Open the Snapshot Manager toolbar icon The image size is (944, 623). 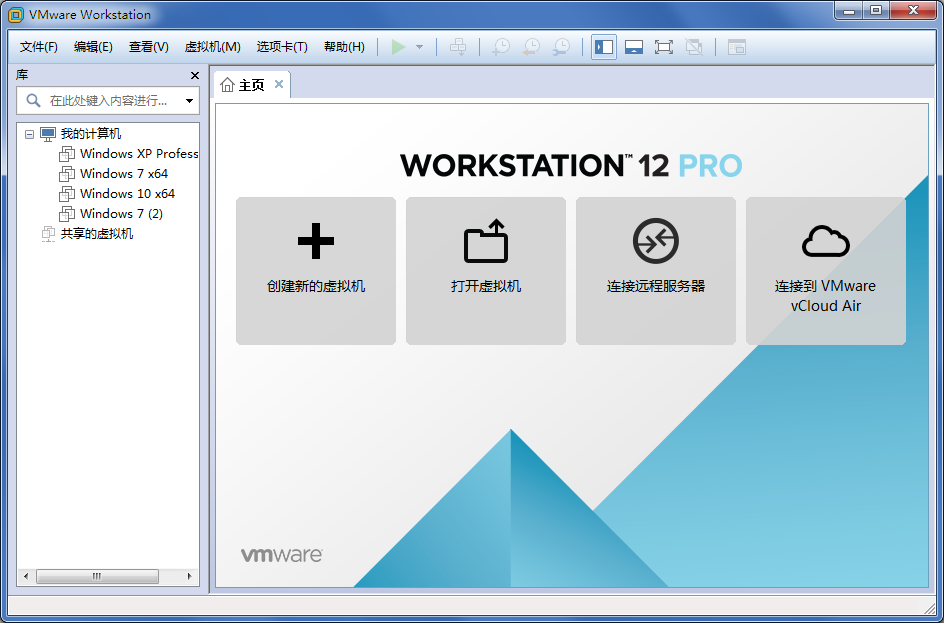pos(561,47)
